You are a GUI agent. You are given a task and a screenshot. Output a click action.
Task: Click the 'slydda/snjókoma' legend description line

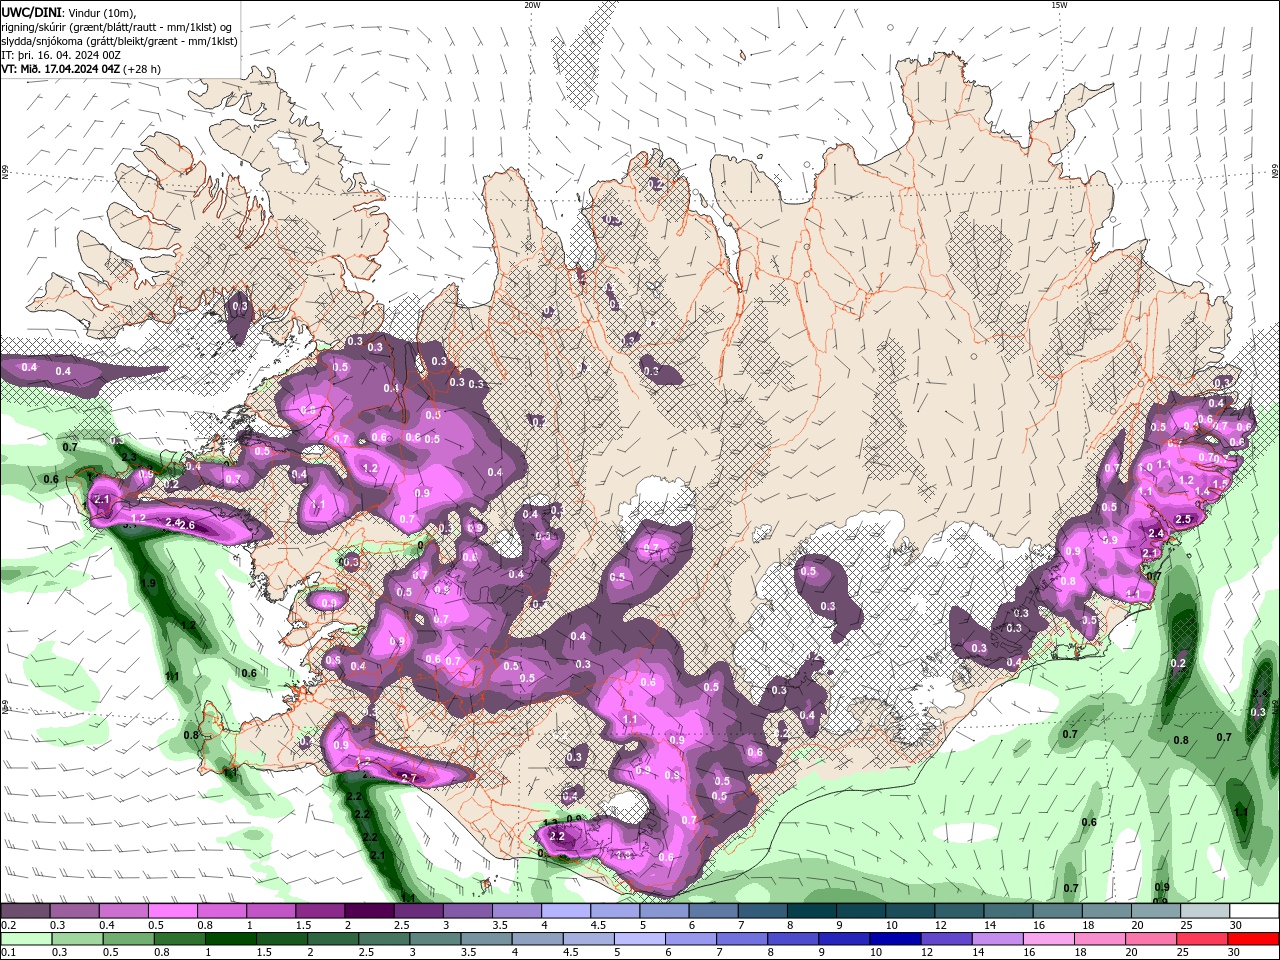pyautogui.click(x=119, y=41)
